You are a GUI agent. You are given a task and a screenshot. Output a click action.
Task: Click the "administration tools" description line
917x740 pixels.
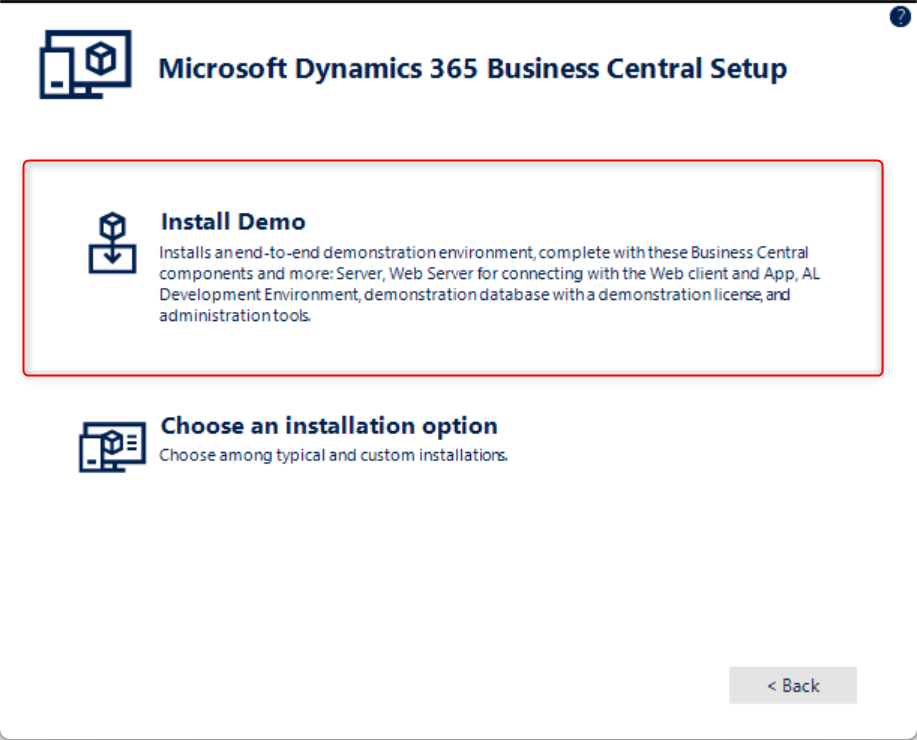(235, 316)
